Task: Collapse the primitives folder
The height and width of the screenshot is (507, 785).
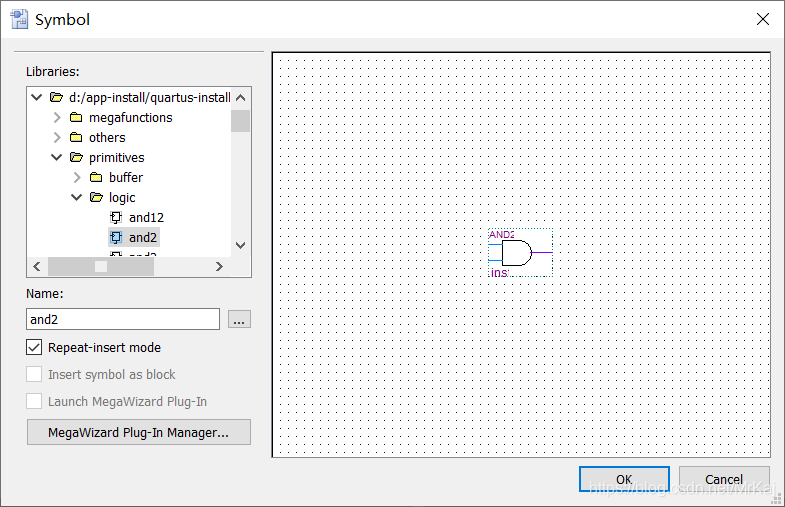Action: (57, 157)
